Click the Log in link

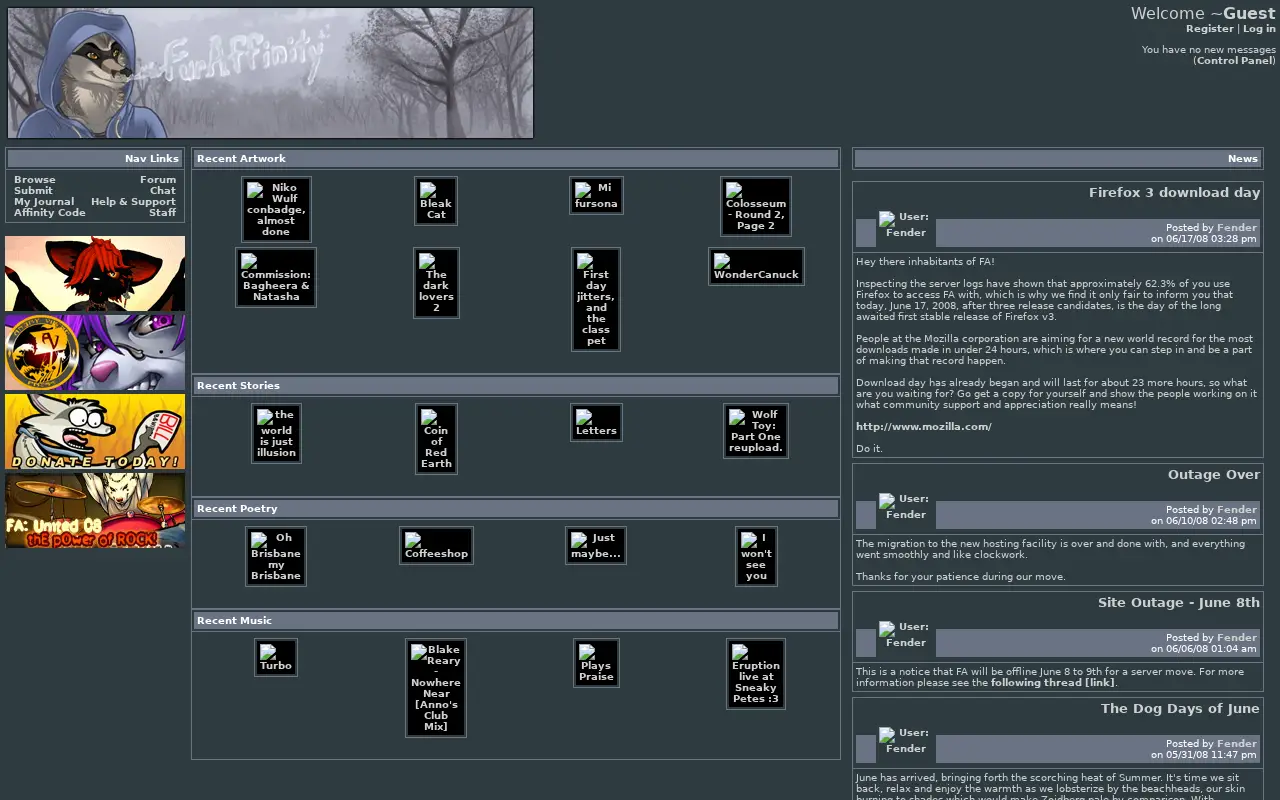tap(1259, 29)
